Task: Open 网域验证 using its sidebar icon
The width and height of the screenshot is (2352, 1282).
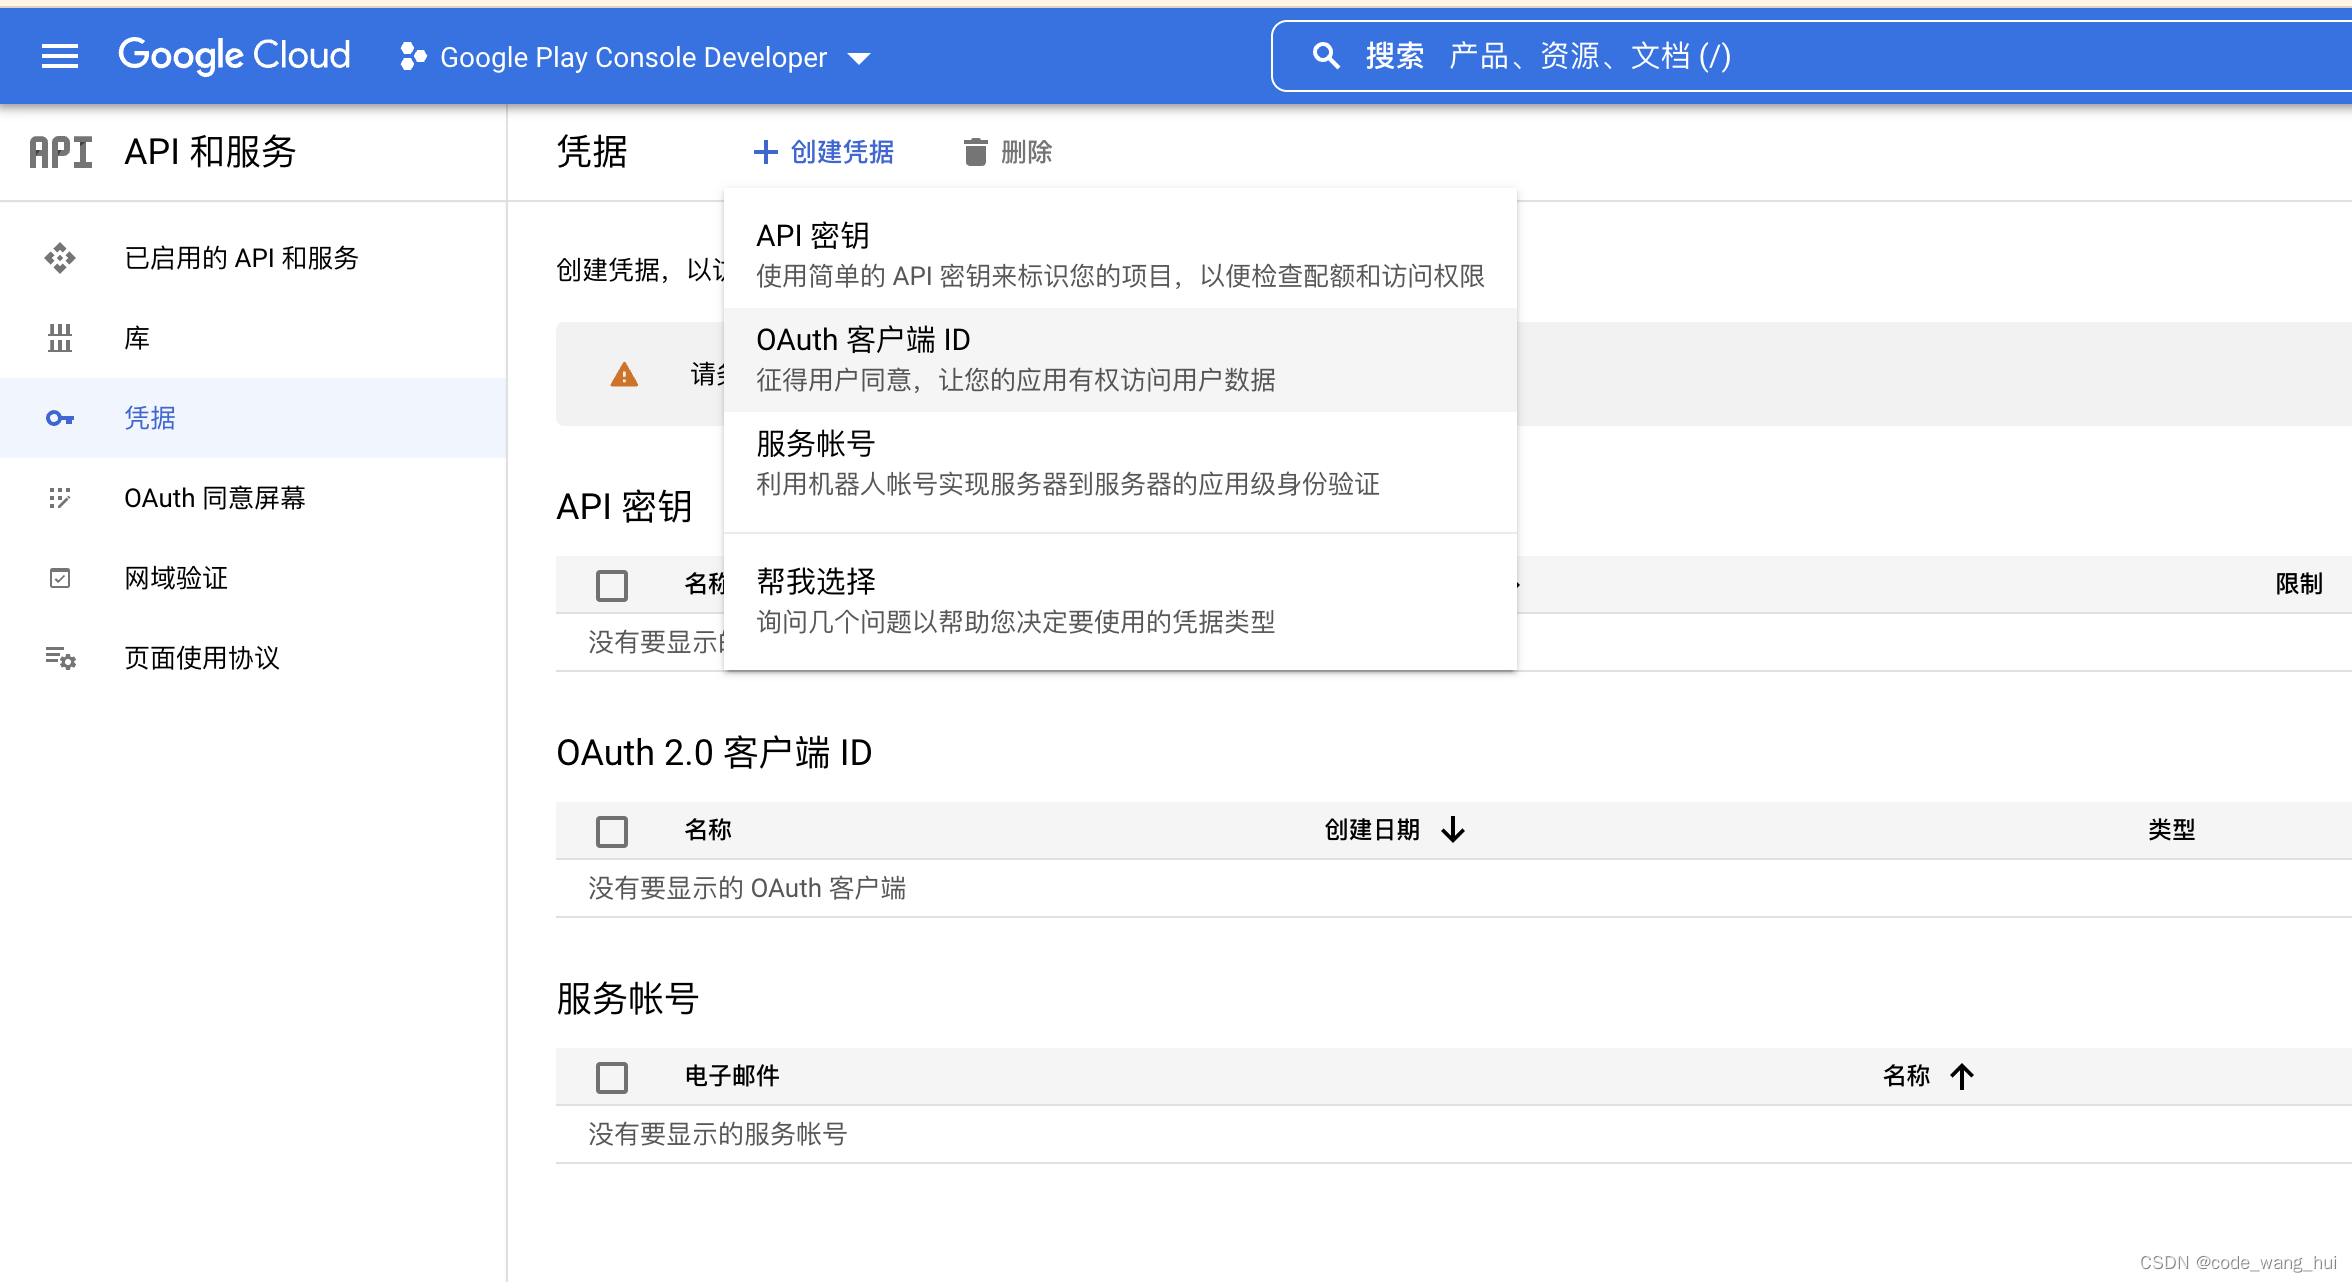Action: [x=59, y=578]
